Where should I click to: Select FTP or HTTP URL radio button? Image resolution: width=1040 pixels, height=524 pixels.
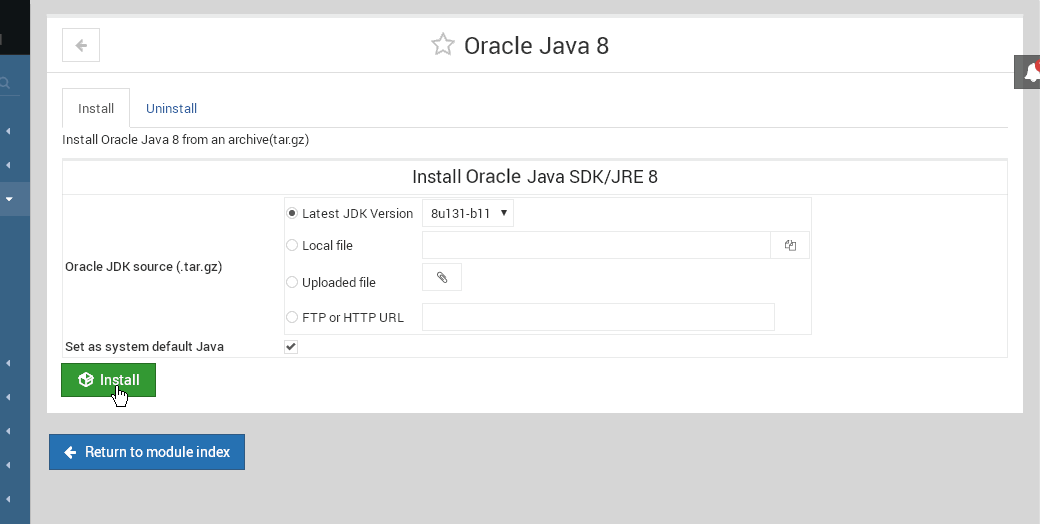pos(292,317)
